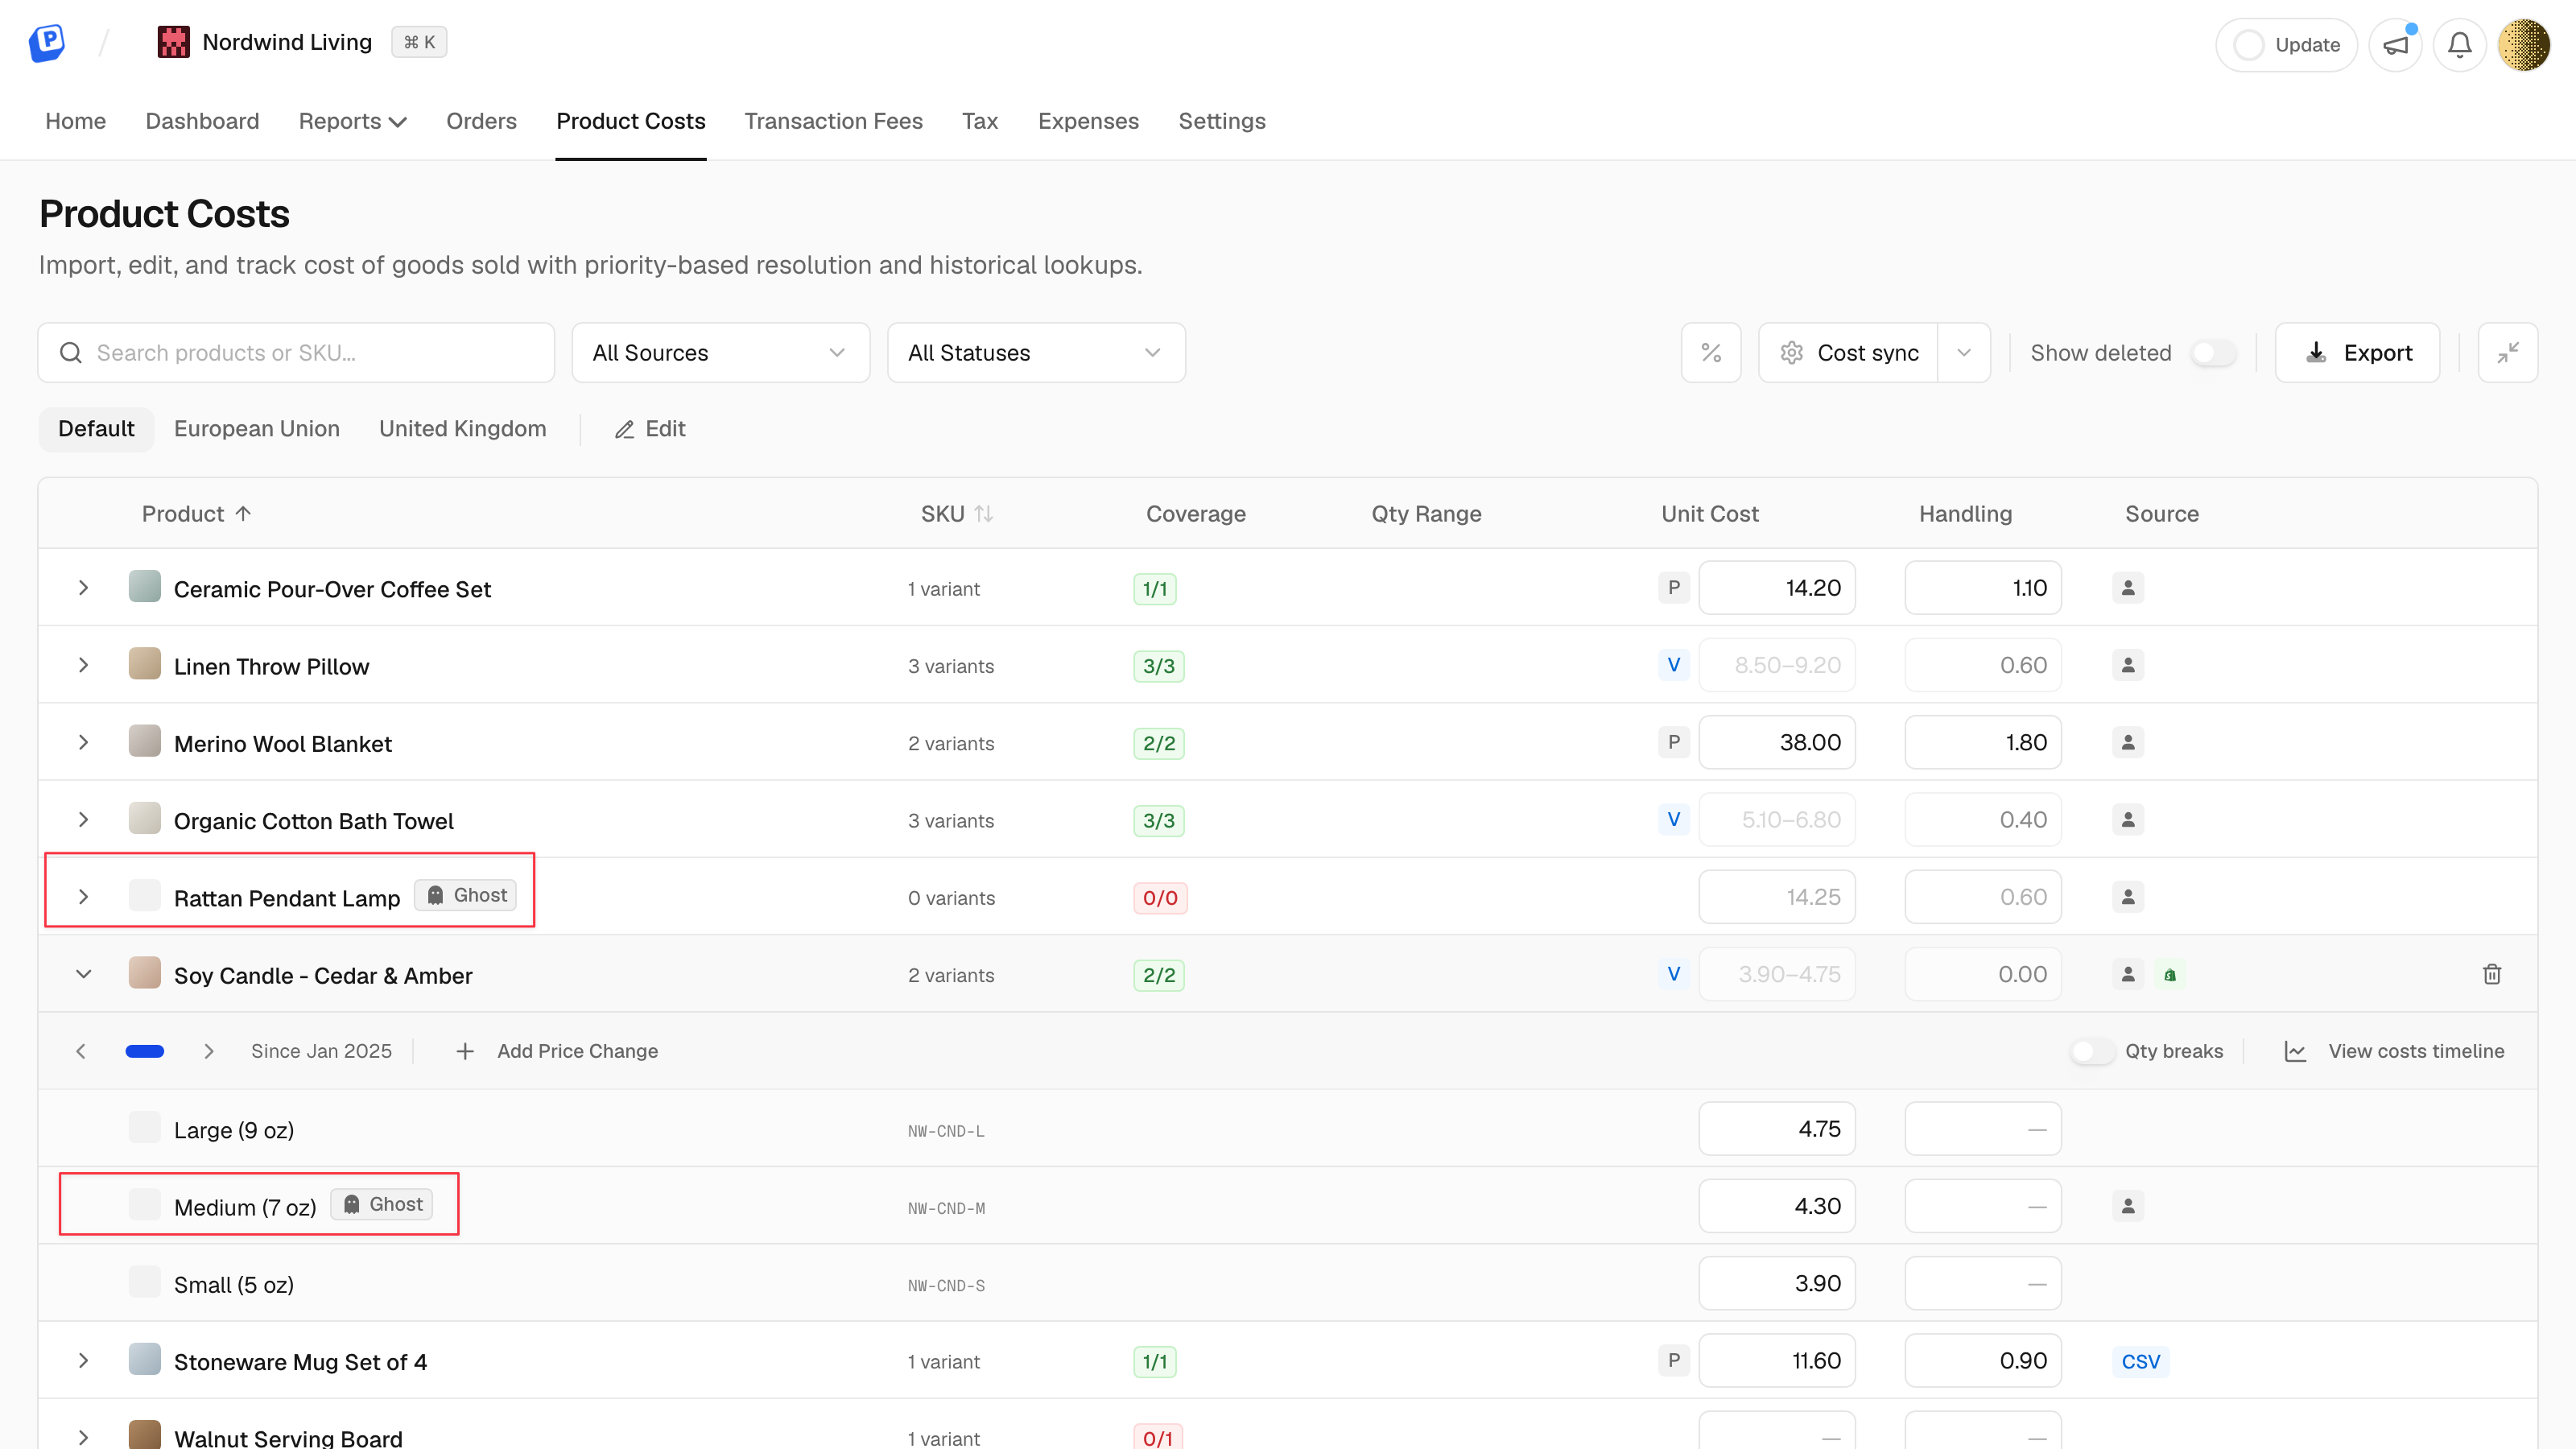This screenshot has height=1449, width=2576.
Task: Expand the Rattan Pendant Lamp row
Action: pos(84,897)
